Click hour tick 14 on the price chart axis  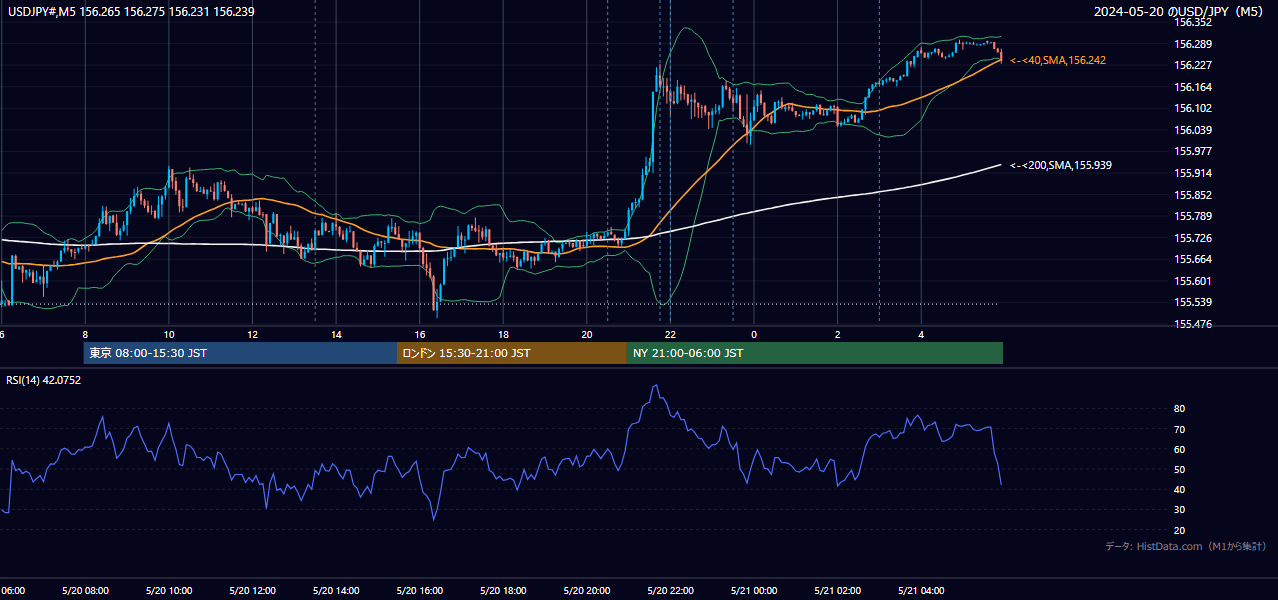click(x=336, y=334)
